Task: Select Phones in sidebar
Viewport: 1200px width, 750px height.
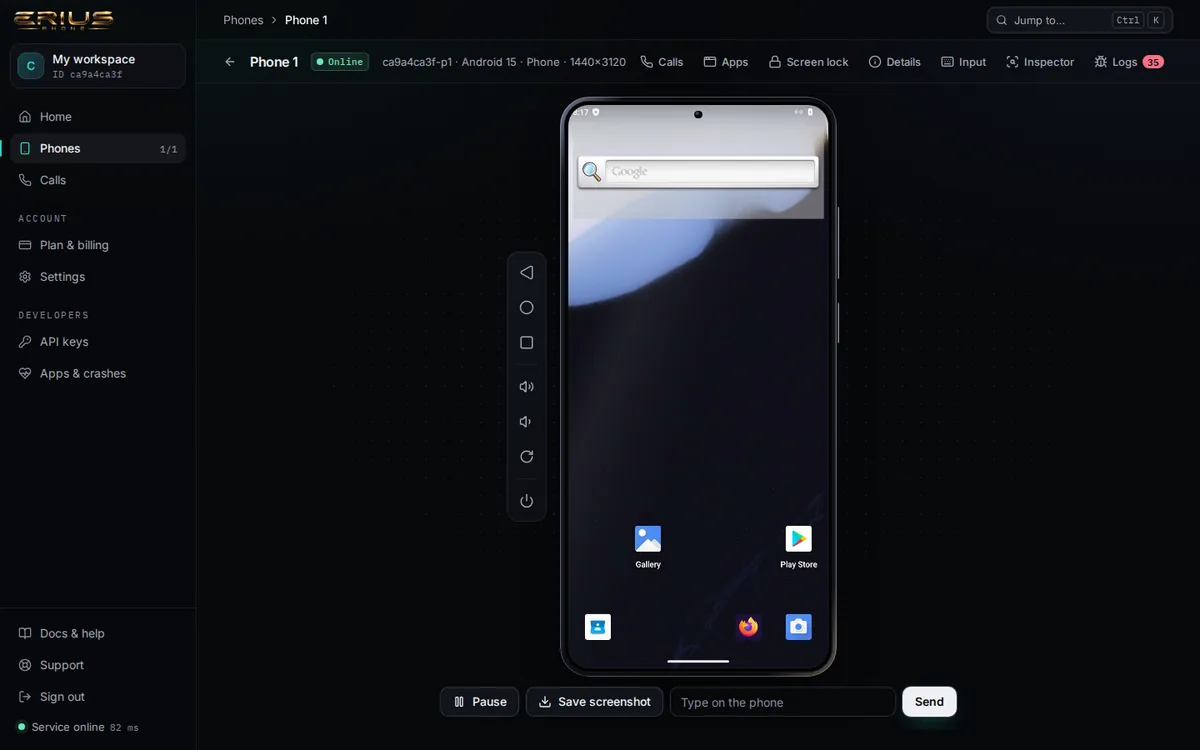Action: (98, 149)
